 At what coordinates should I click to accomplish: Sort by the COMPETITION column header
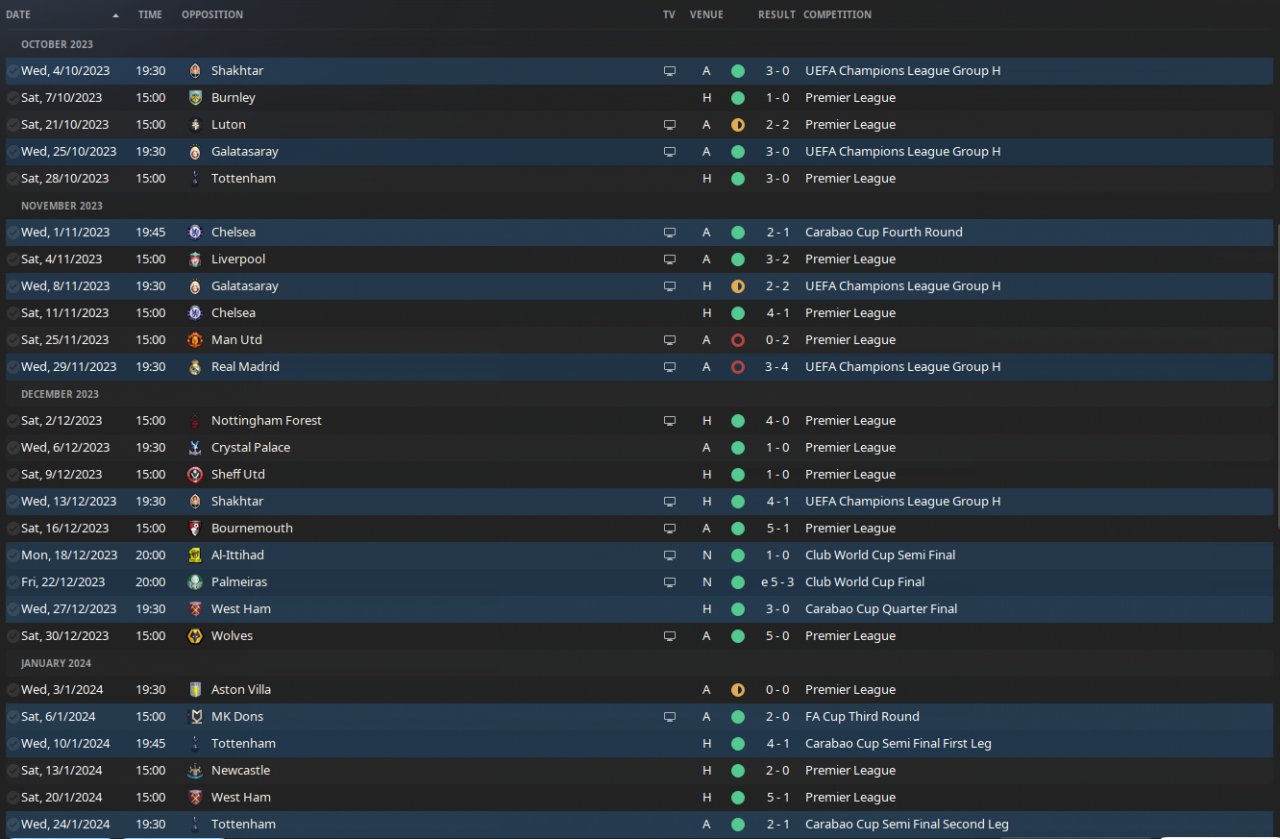[837, 15]
